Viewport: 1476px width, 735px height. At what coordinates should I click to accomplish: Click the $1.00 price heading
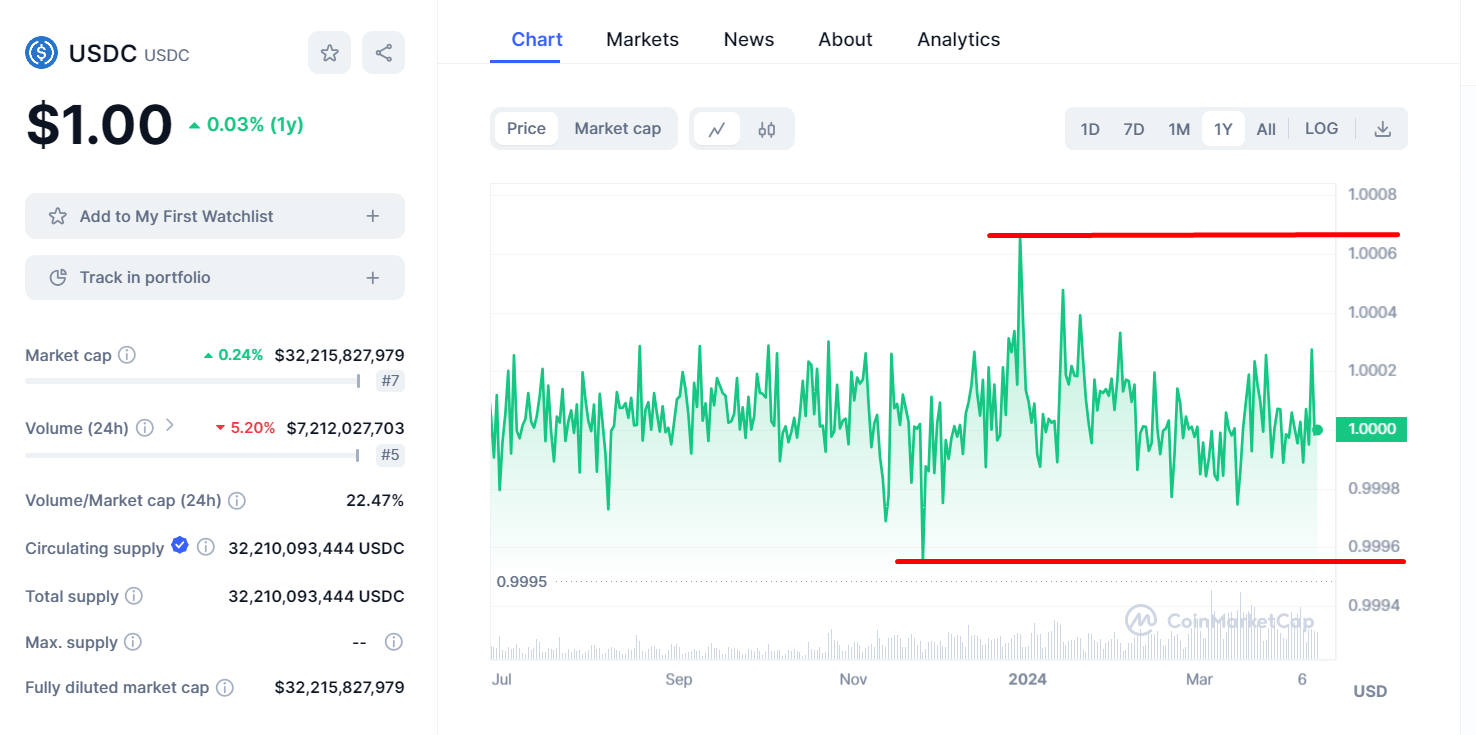(x=99, y=125)
